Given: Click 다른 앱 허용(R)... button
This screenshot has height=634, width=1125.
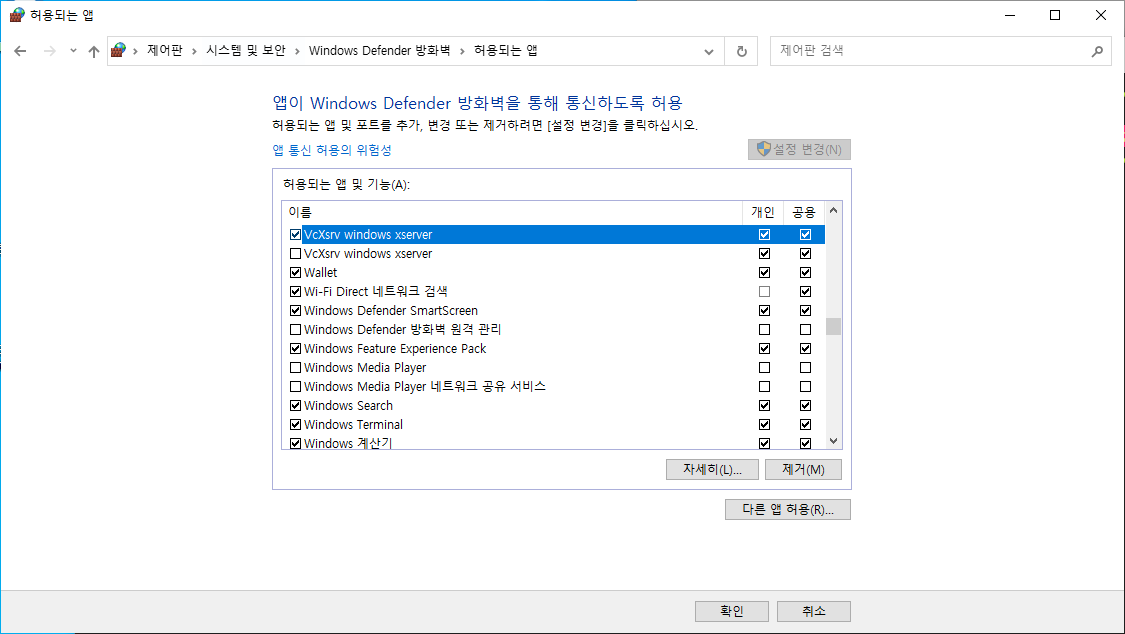Looking at the screenshot, I should tap(788, 510).
